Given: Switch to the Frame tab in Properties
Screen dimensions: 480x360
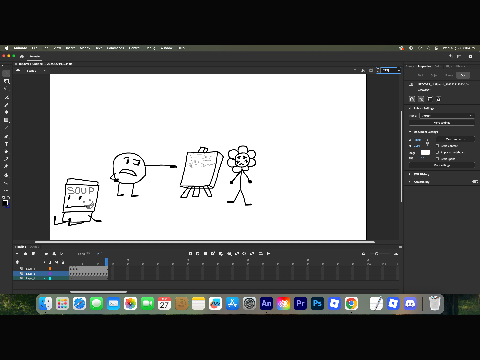Looking at the screenshot, I should (449, 75).
